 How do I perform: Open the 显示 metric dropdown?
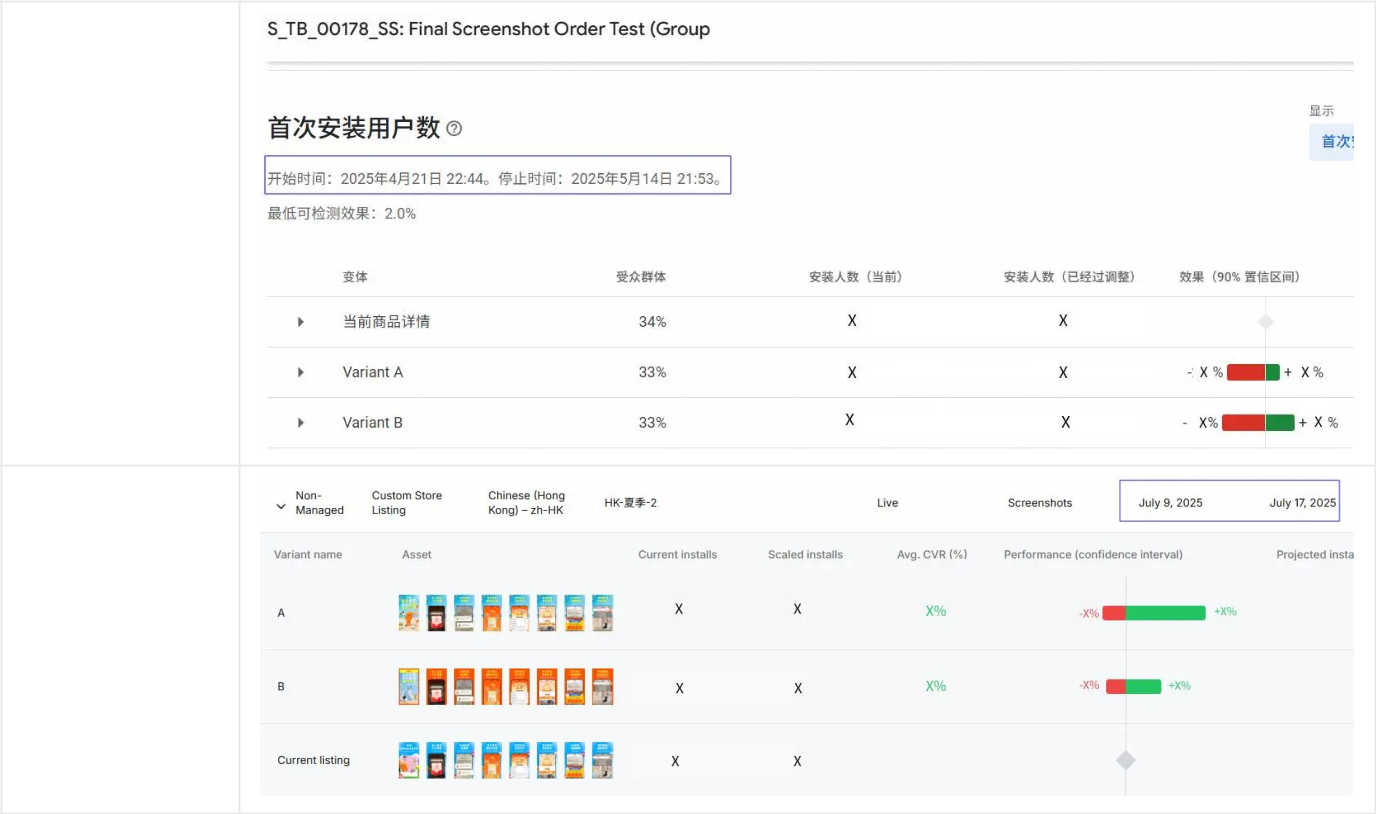[1334, 142]
